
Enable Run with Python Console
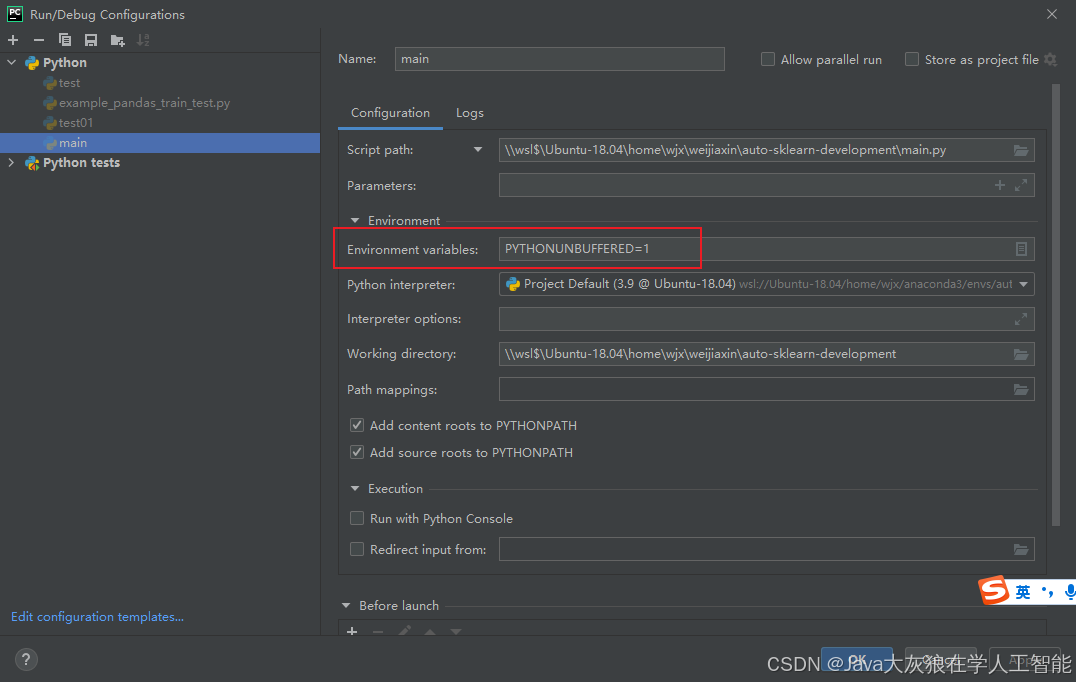(357, 518)
